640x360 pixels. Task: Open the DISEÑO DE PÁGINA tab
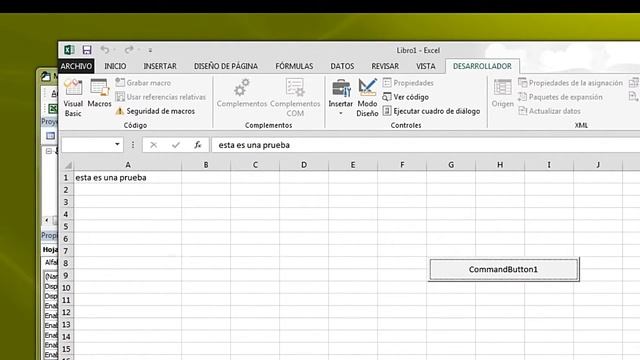tap(226, 66)
